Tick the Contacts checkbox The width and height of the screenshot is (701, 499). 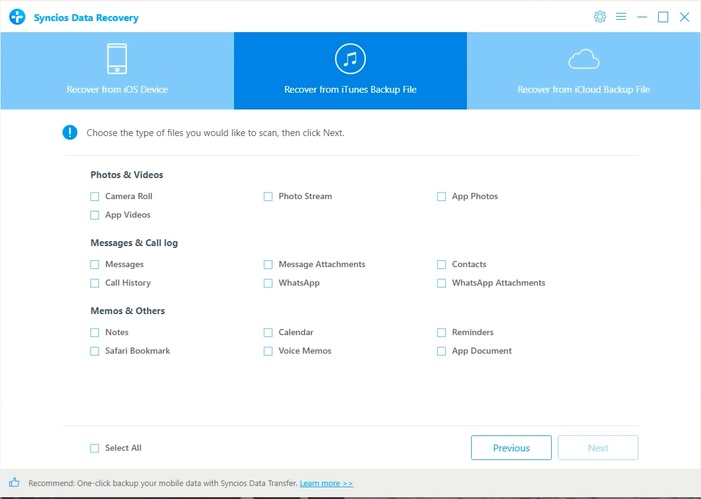[x=441, y=264]
